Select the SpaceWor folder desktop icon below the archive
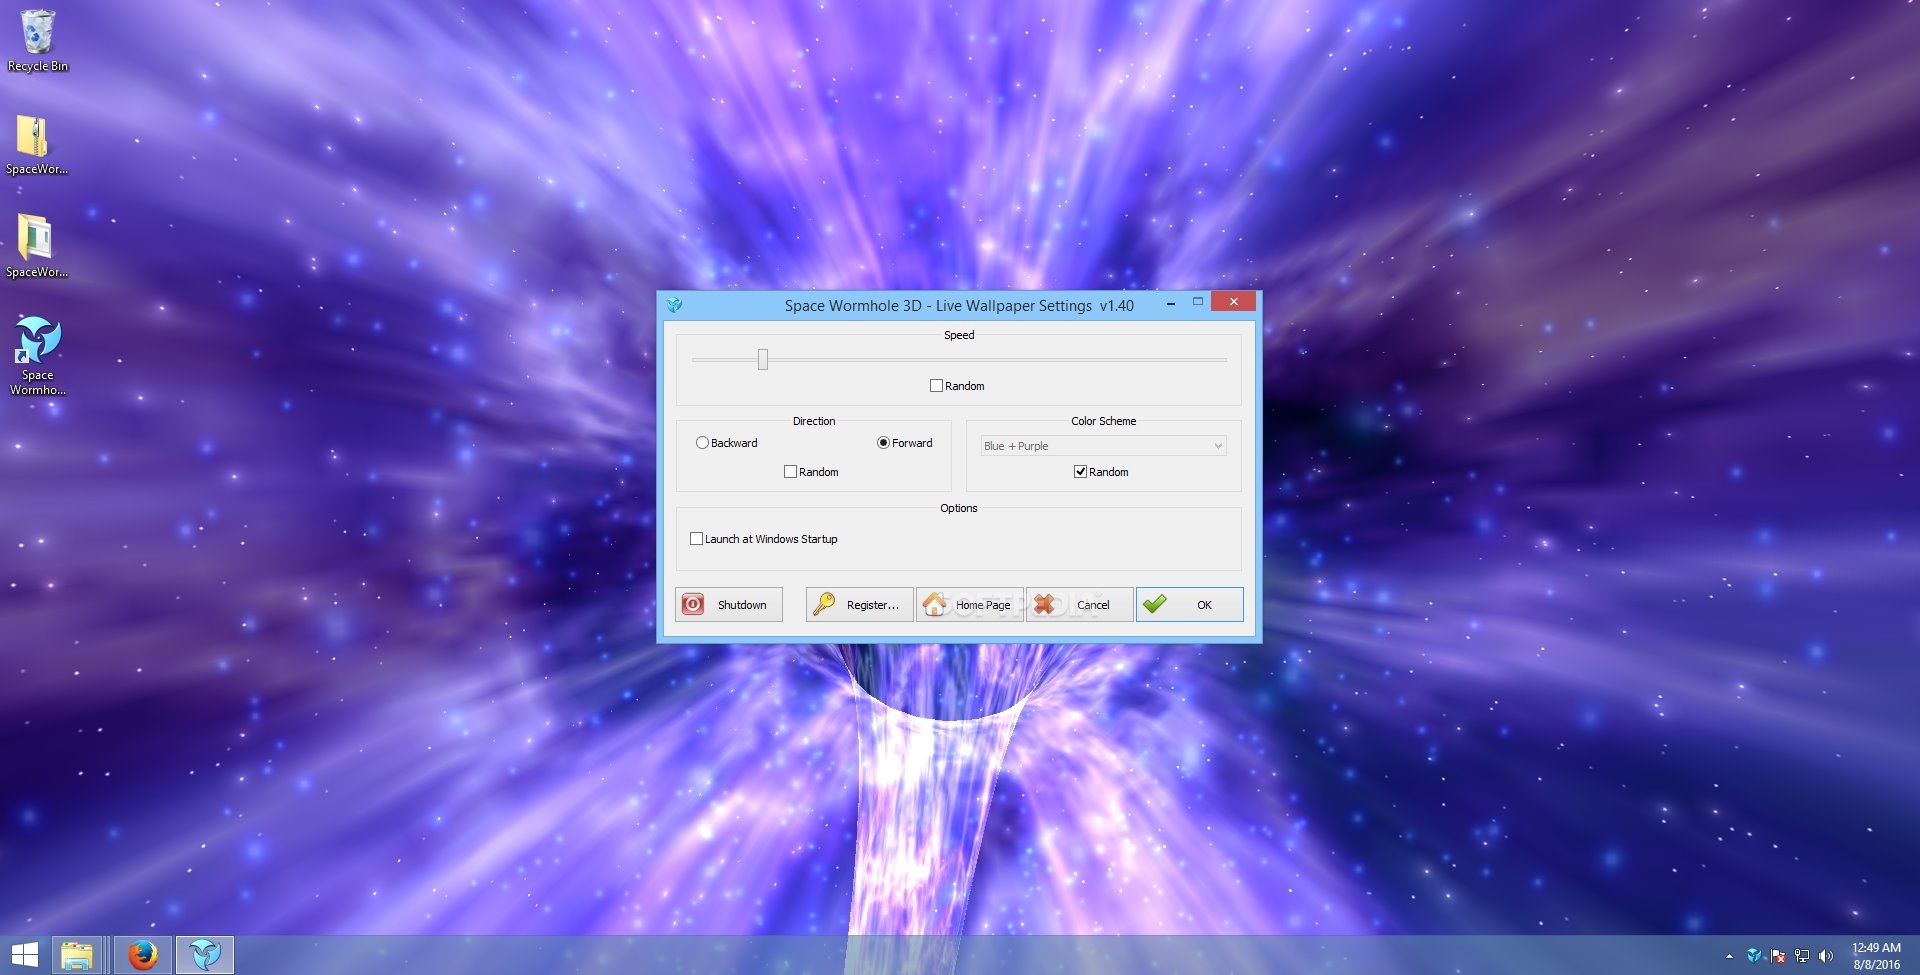 click(37, 247)
